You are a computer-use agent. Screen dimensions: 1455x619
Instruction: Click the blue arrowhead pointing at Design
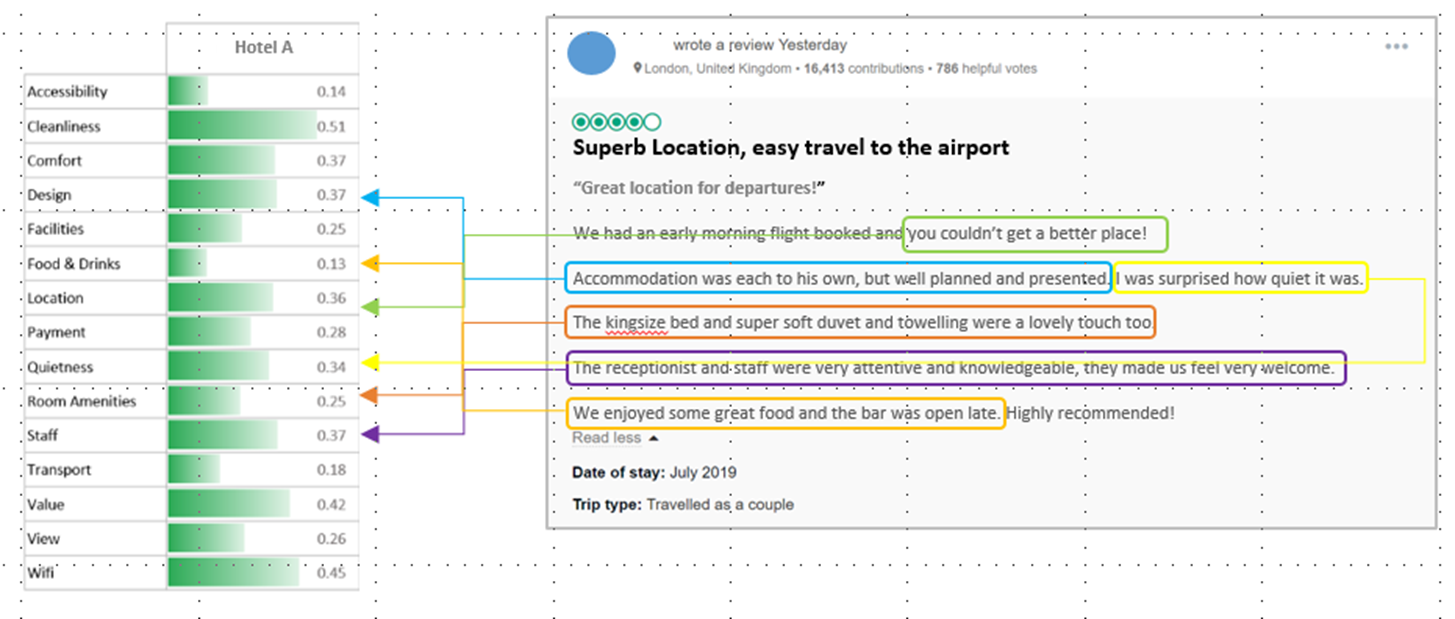tap(370, 197)
